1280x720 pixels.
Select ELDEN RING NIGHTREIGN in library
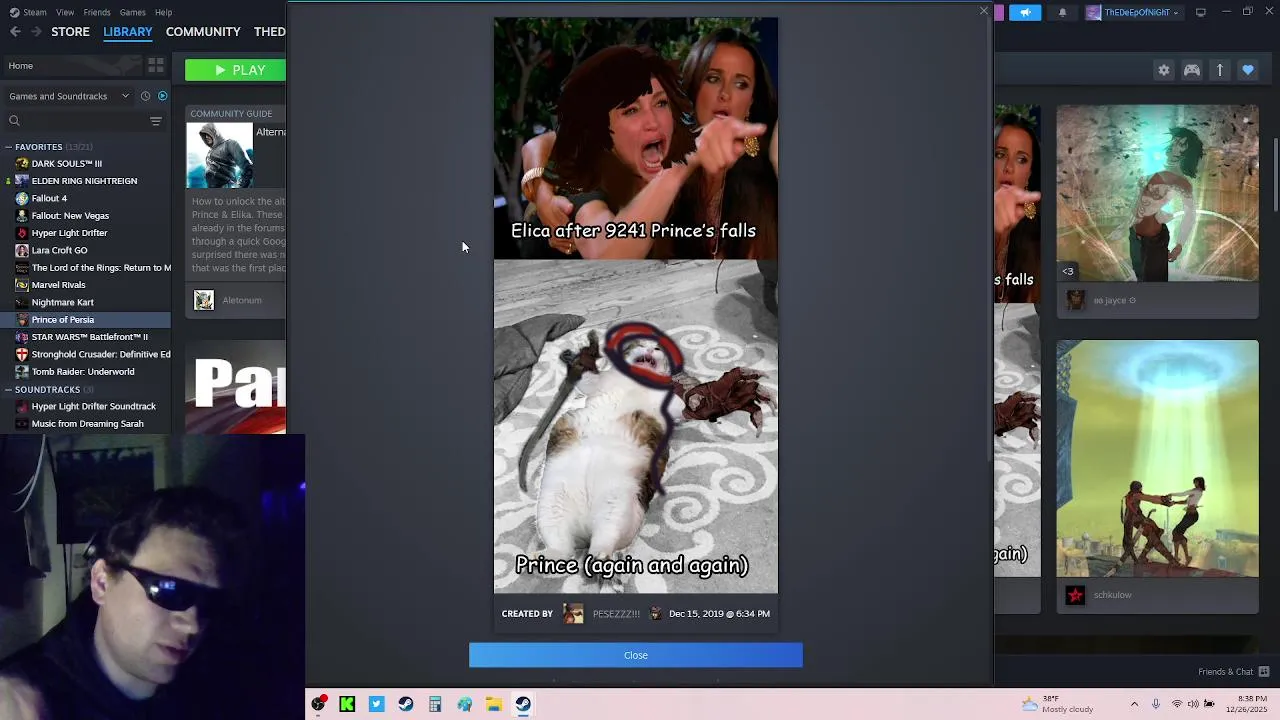pos(84,181)
